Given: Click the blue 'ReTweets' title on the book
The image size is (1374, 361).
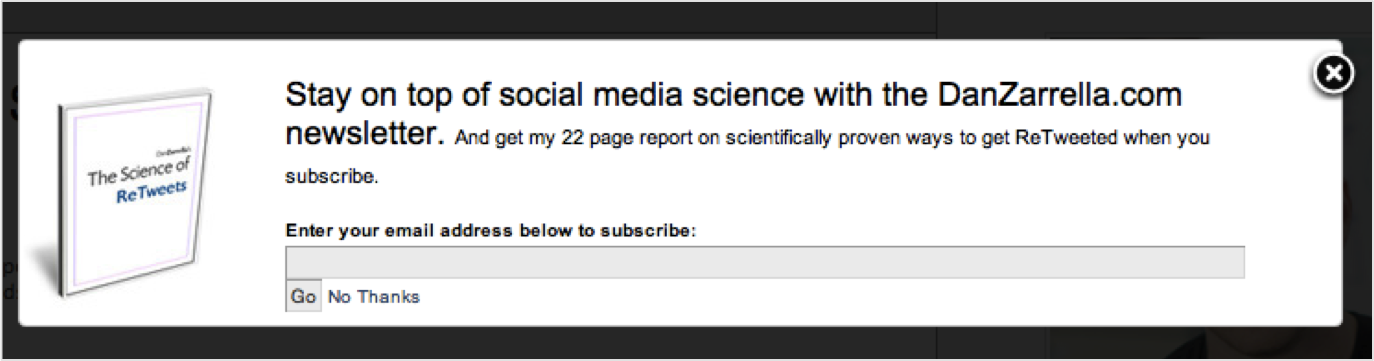Looking at the screenshot, I should point(150,192).
